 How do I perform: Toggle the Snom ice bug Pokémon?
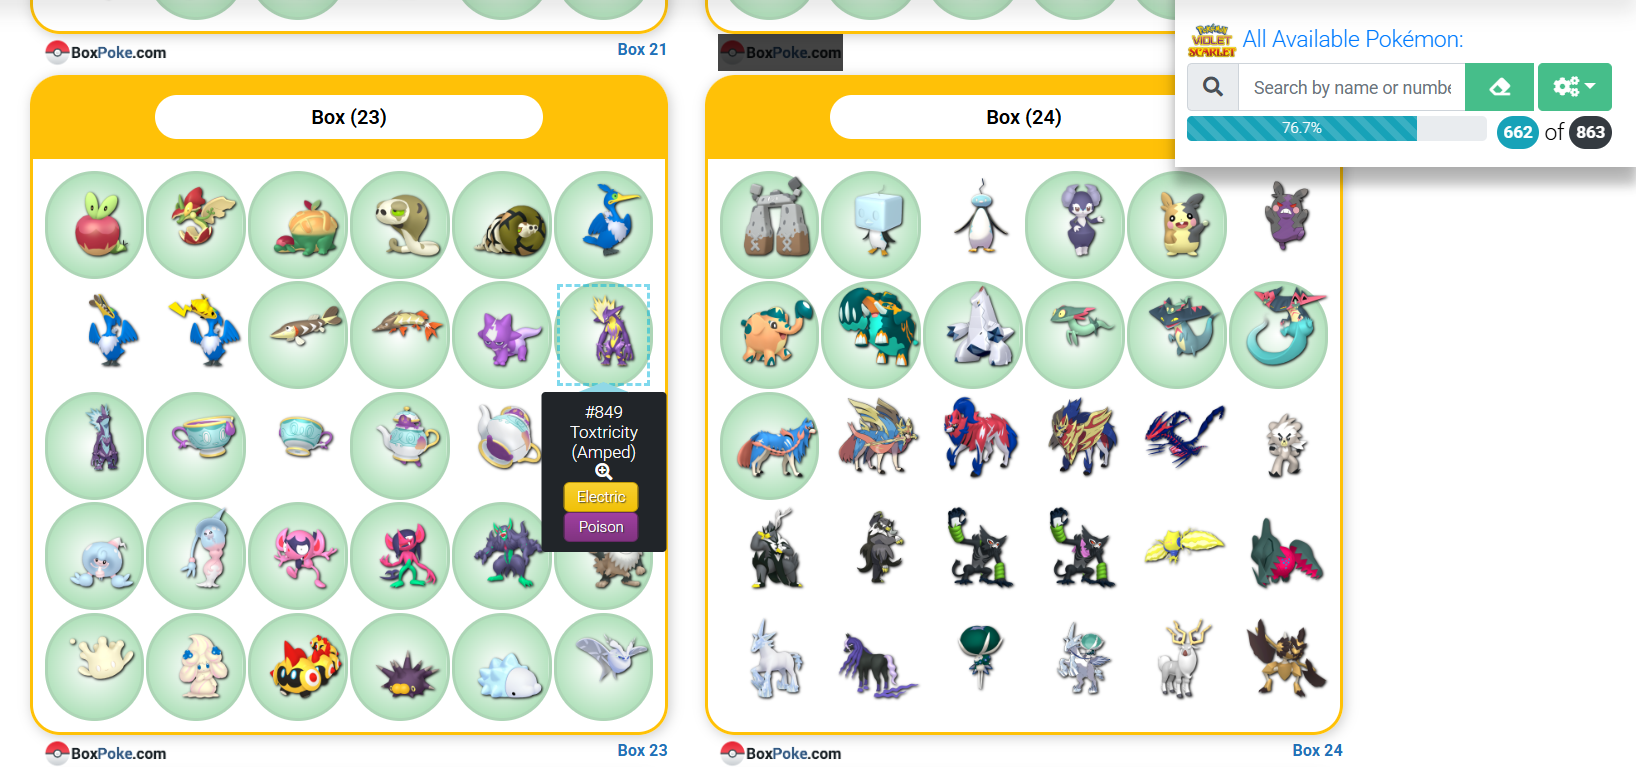click(x=503, y=667)
